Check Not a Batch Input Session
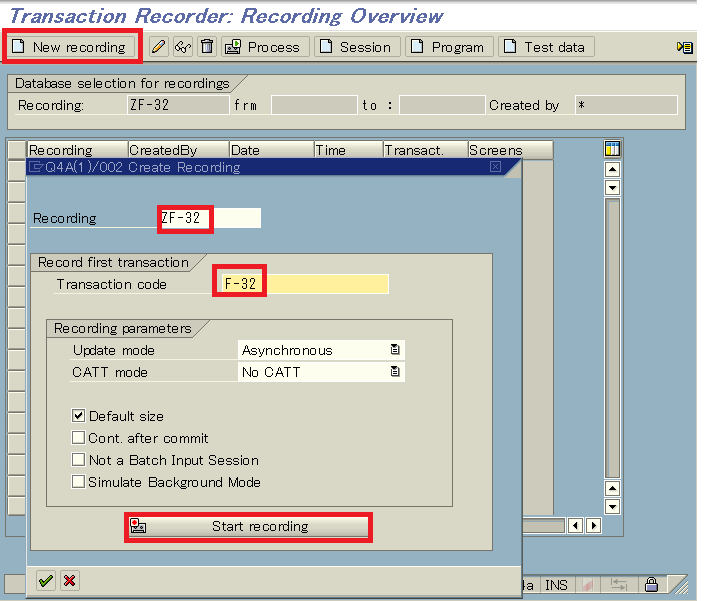Viewport: 708px width, 601px height. click(x=78, y=460)
